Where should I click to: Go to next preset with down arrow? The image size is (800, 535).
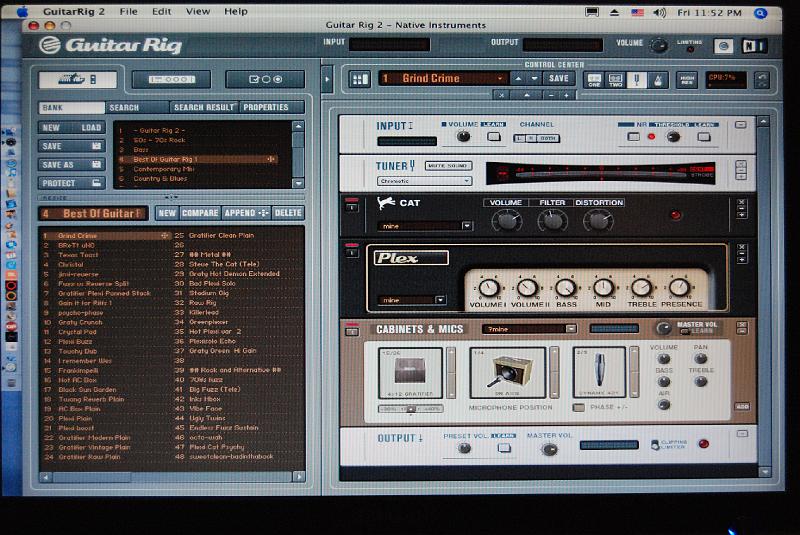click(534, 79)
